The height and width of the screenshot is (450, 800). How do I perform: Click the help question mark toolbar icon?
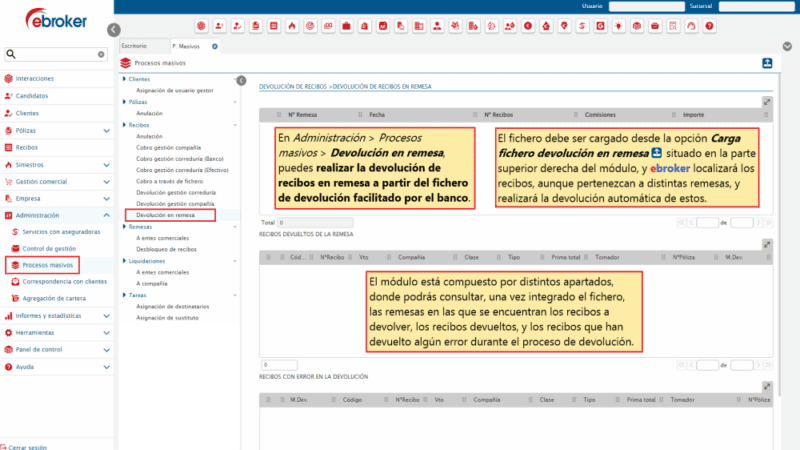click(709, 25)
